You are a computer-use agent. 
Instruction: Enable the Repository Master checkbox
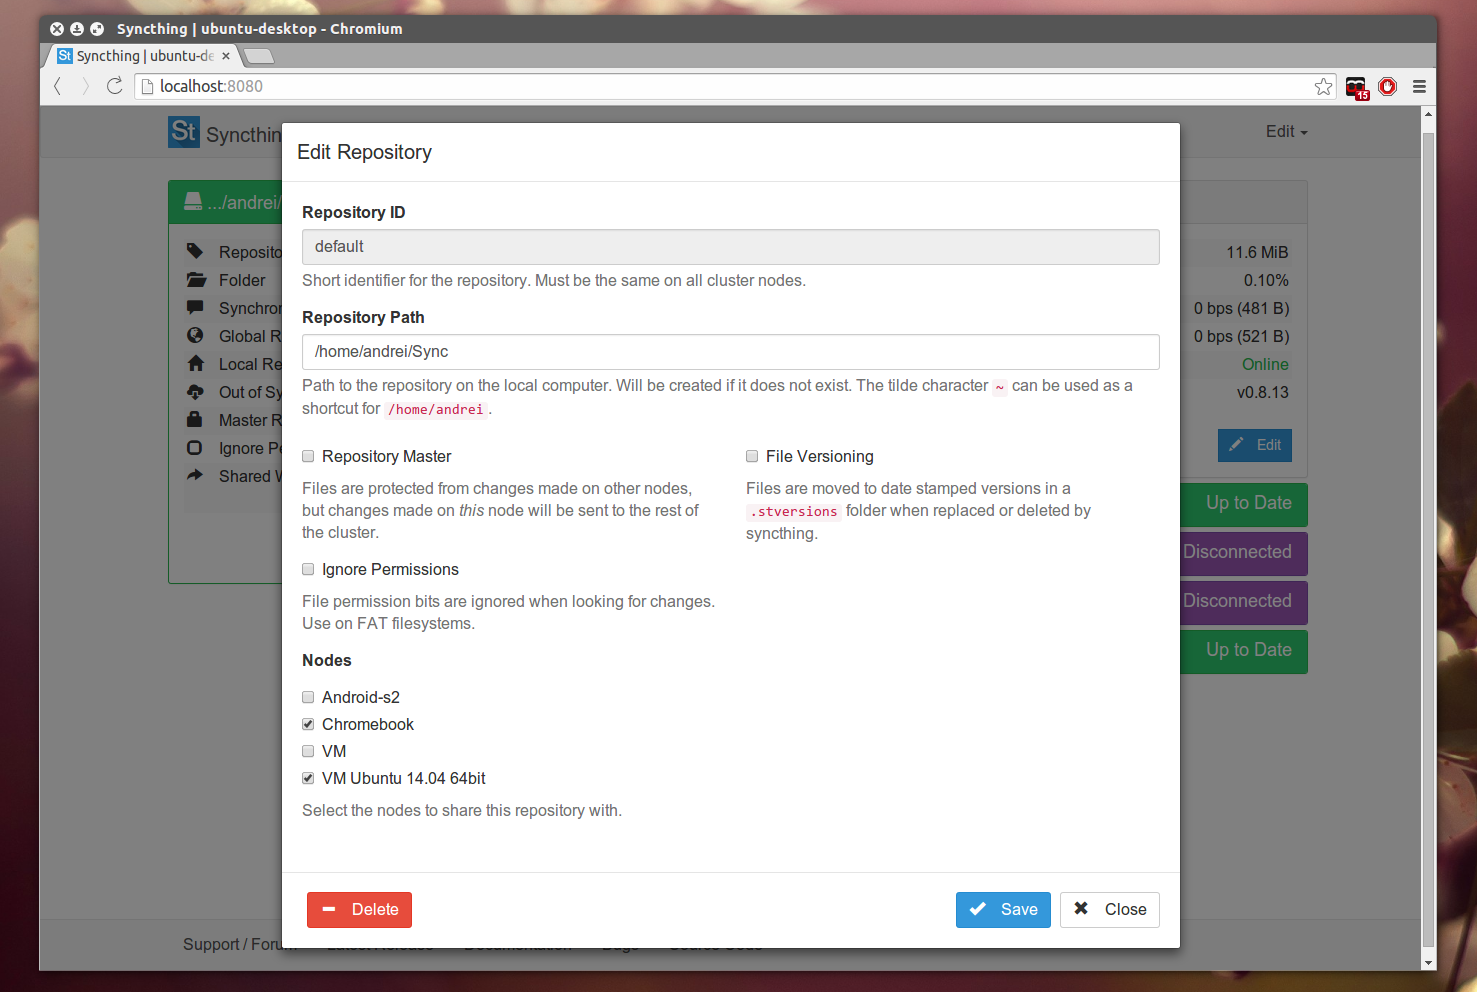308,456
